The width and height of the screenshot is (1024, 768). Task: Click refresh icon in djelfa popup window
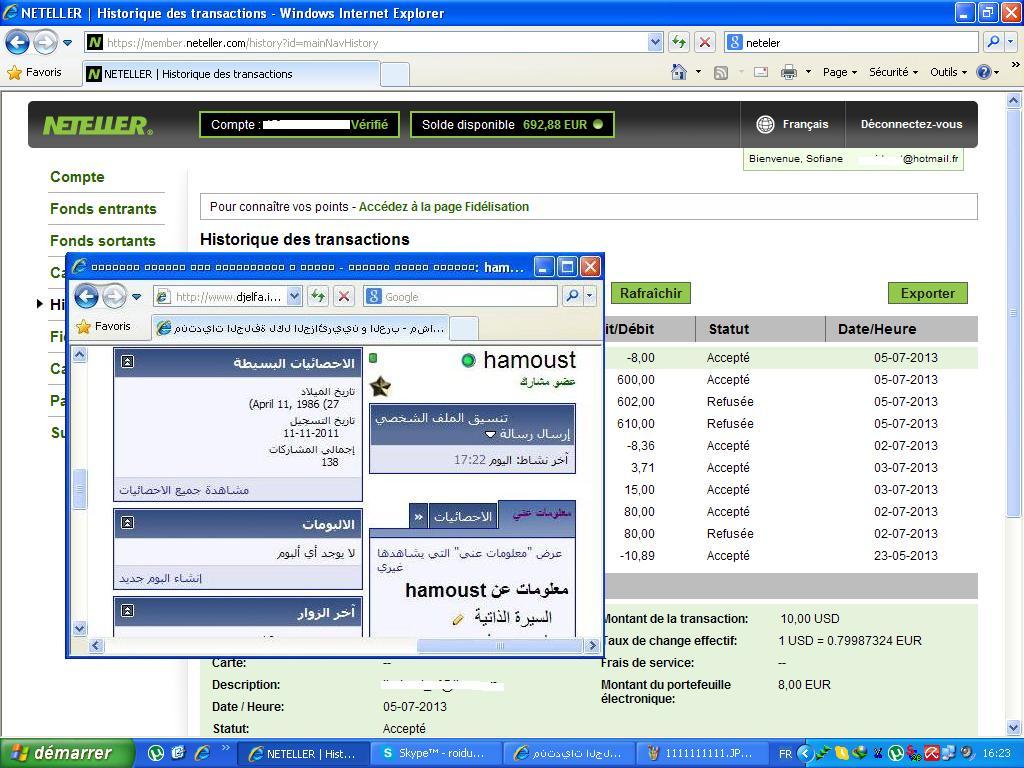[x=318, y=296]
